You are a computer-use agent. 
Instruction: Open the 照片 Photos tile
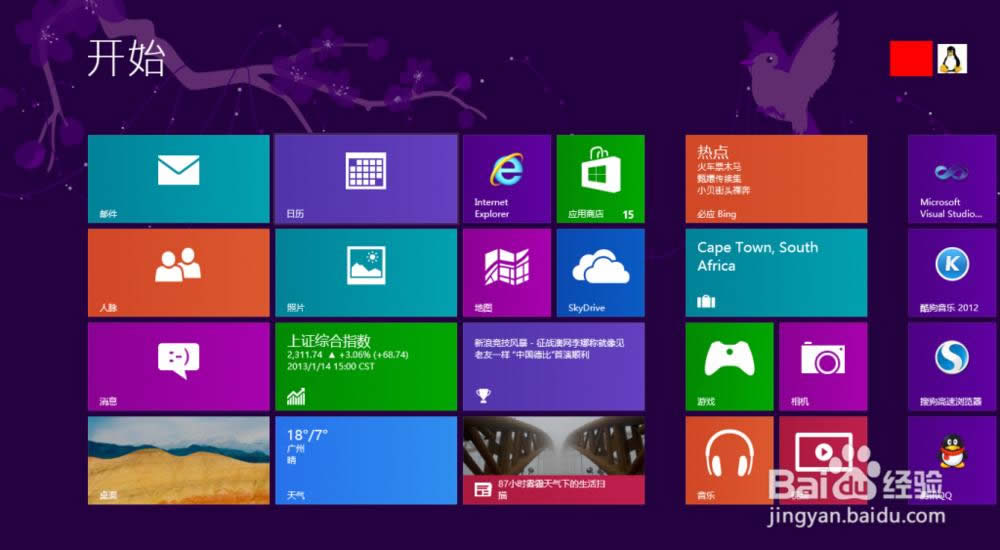pos(366,272)
